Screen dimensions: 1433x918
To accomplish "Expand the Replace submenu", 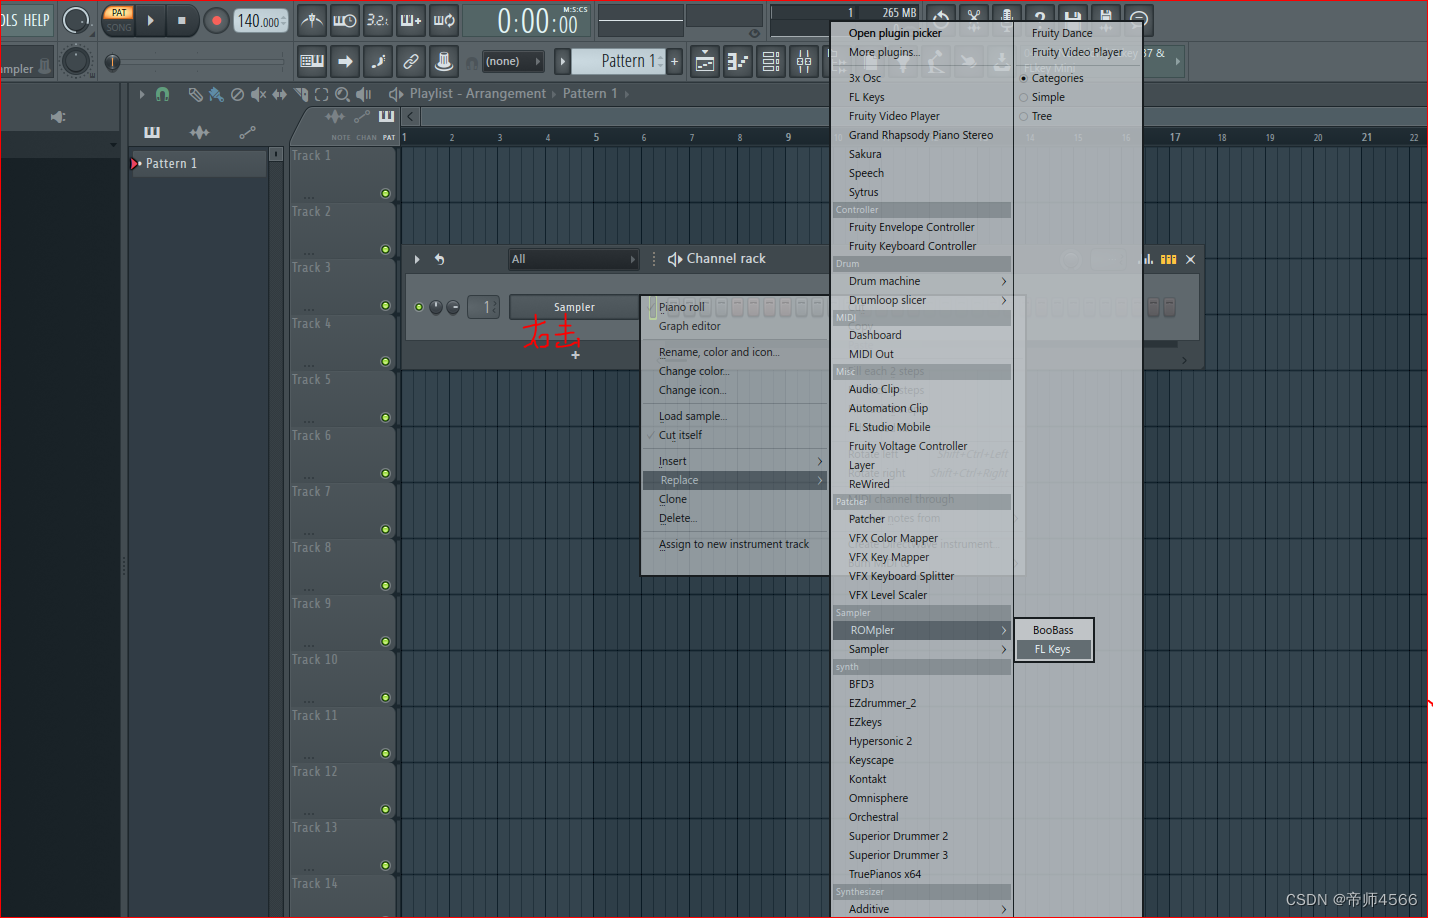I will click(735, 480).
